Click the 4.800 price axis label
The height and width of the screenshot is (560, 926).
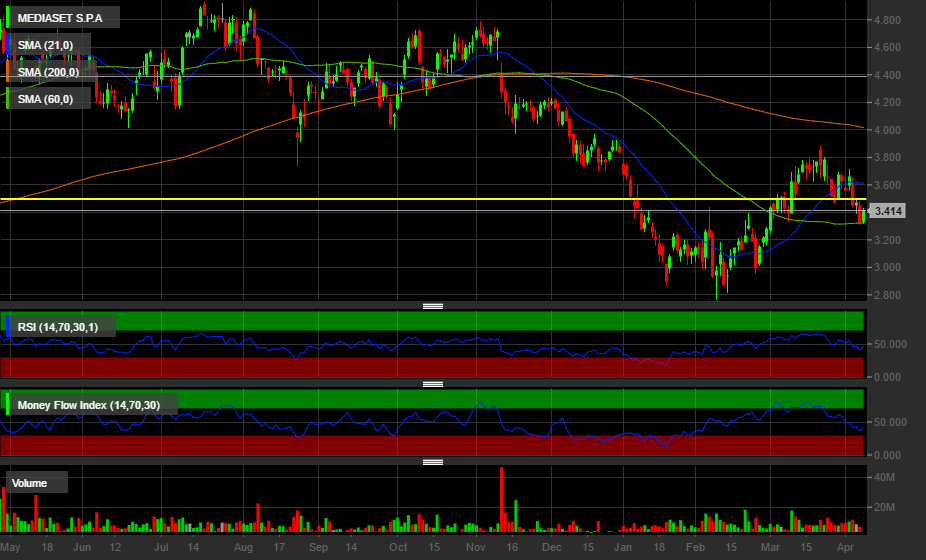coord(888,20)
